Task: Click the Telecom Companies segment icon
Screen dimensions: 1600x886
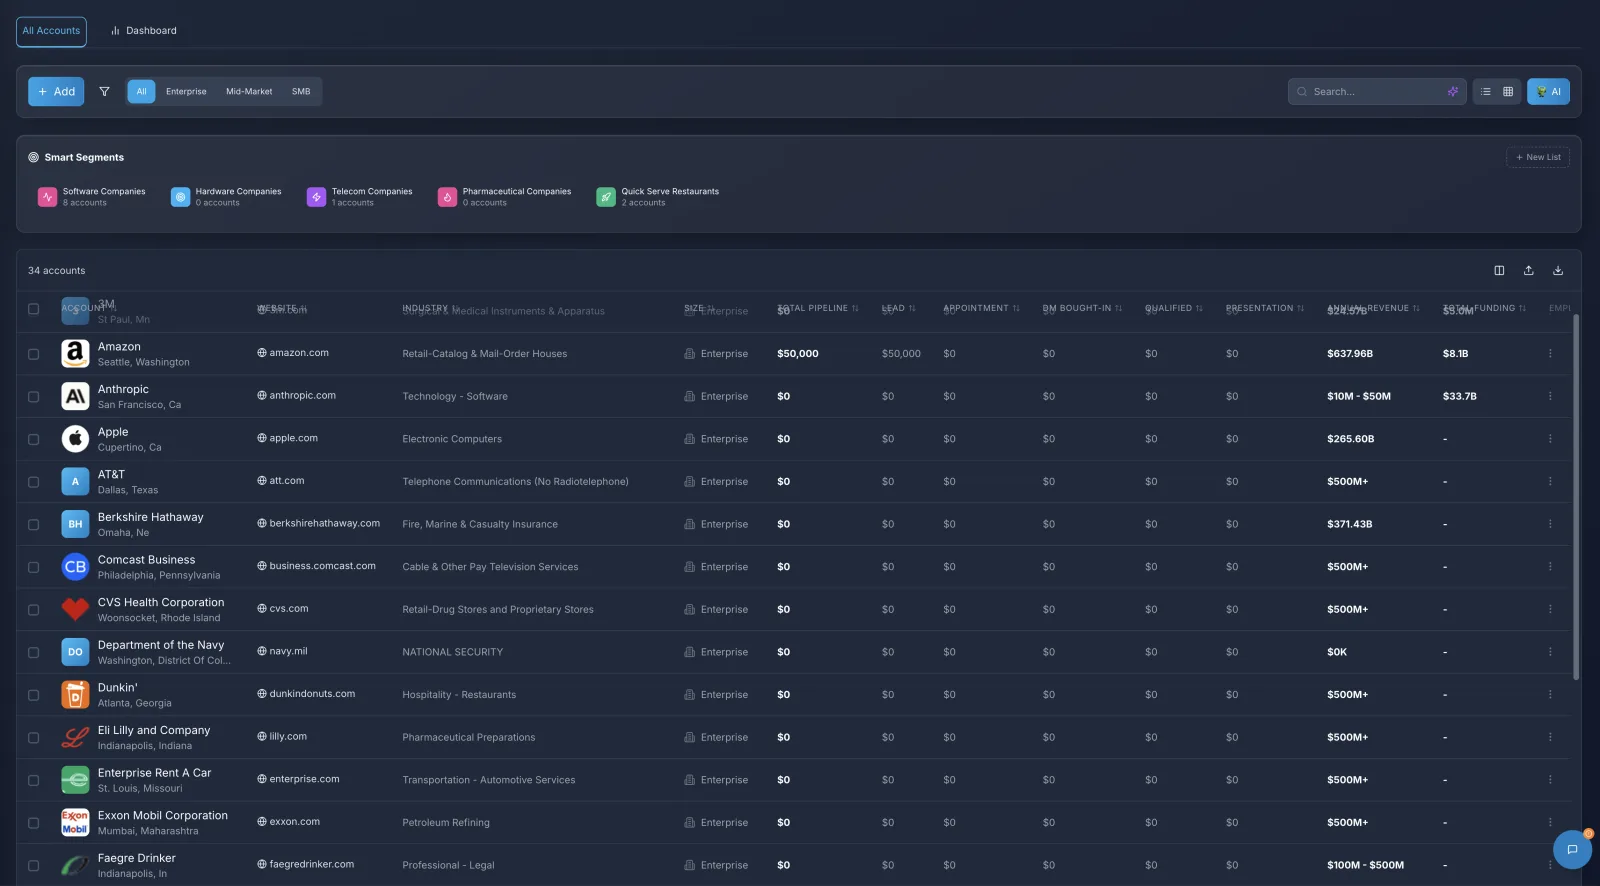Action: pos(316,197)
